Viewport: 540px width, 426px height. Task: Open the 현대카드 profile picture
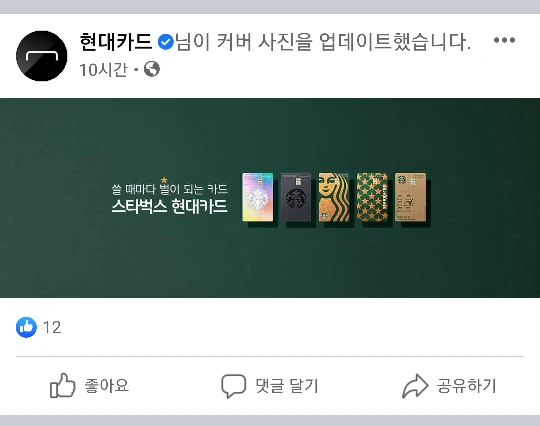(x=42, y=56)
